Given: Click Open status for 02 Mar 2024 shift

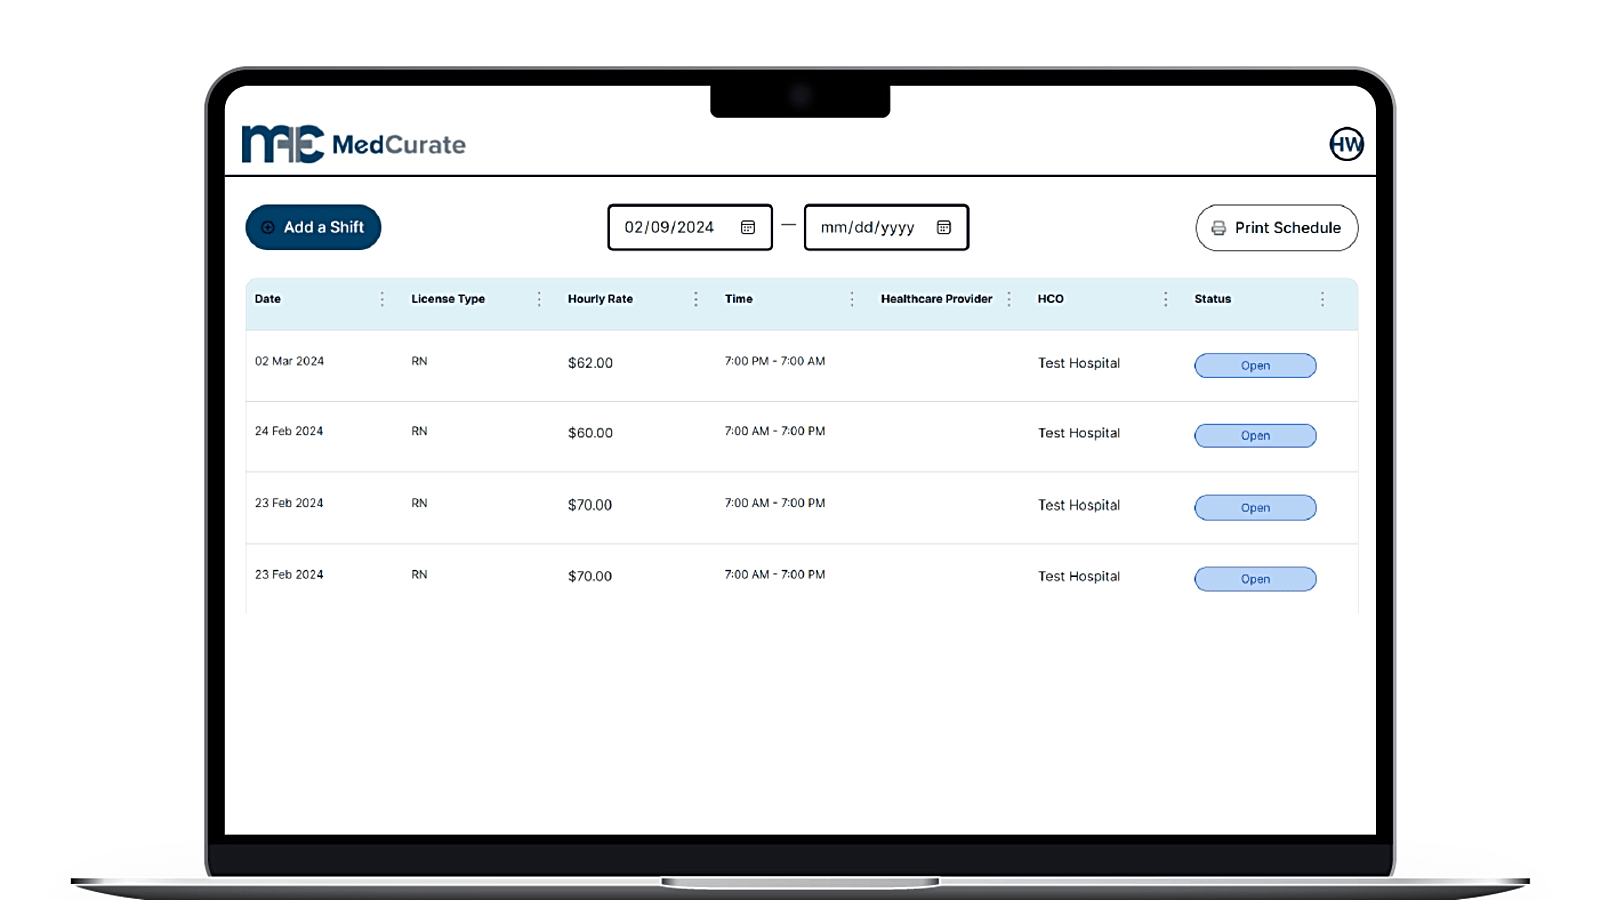Looking at the screenshot, I should pyautogui.click(x=1255, y=366).
